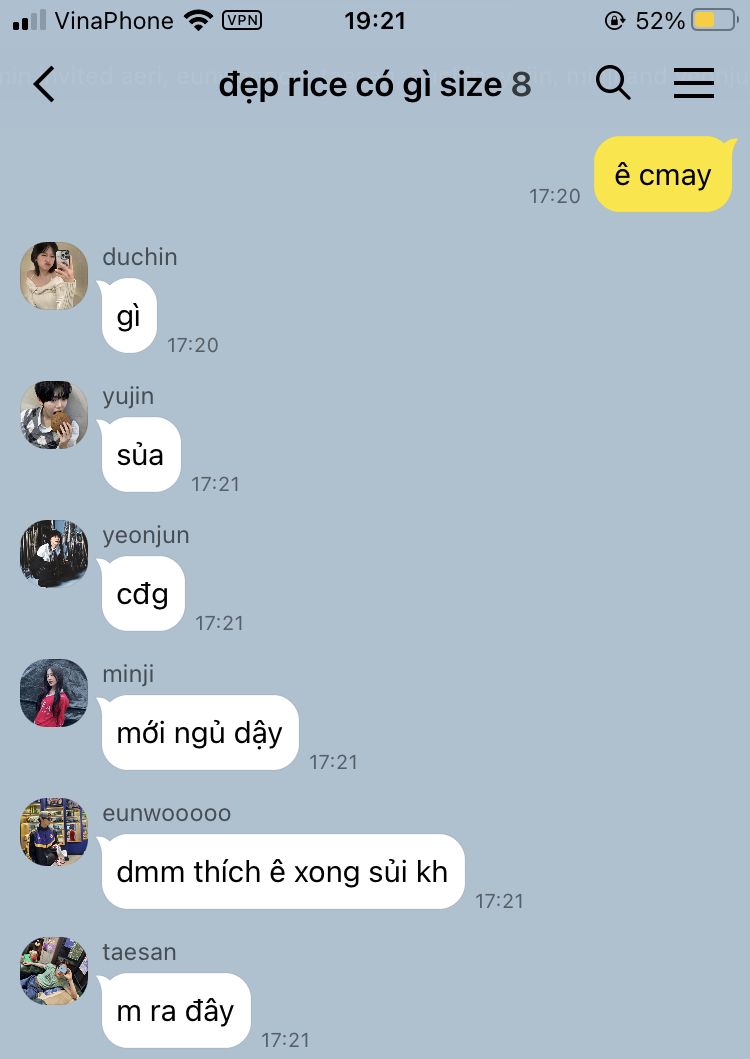This screenshot has height=1059, width=750.
Task: Tap the yellow 'ê cmay' message bubble
Action: [x=664, y=174]
